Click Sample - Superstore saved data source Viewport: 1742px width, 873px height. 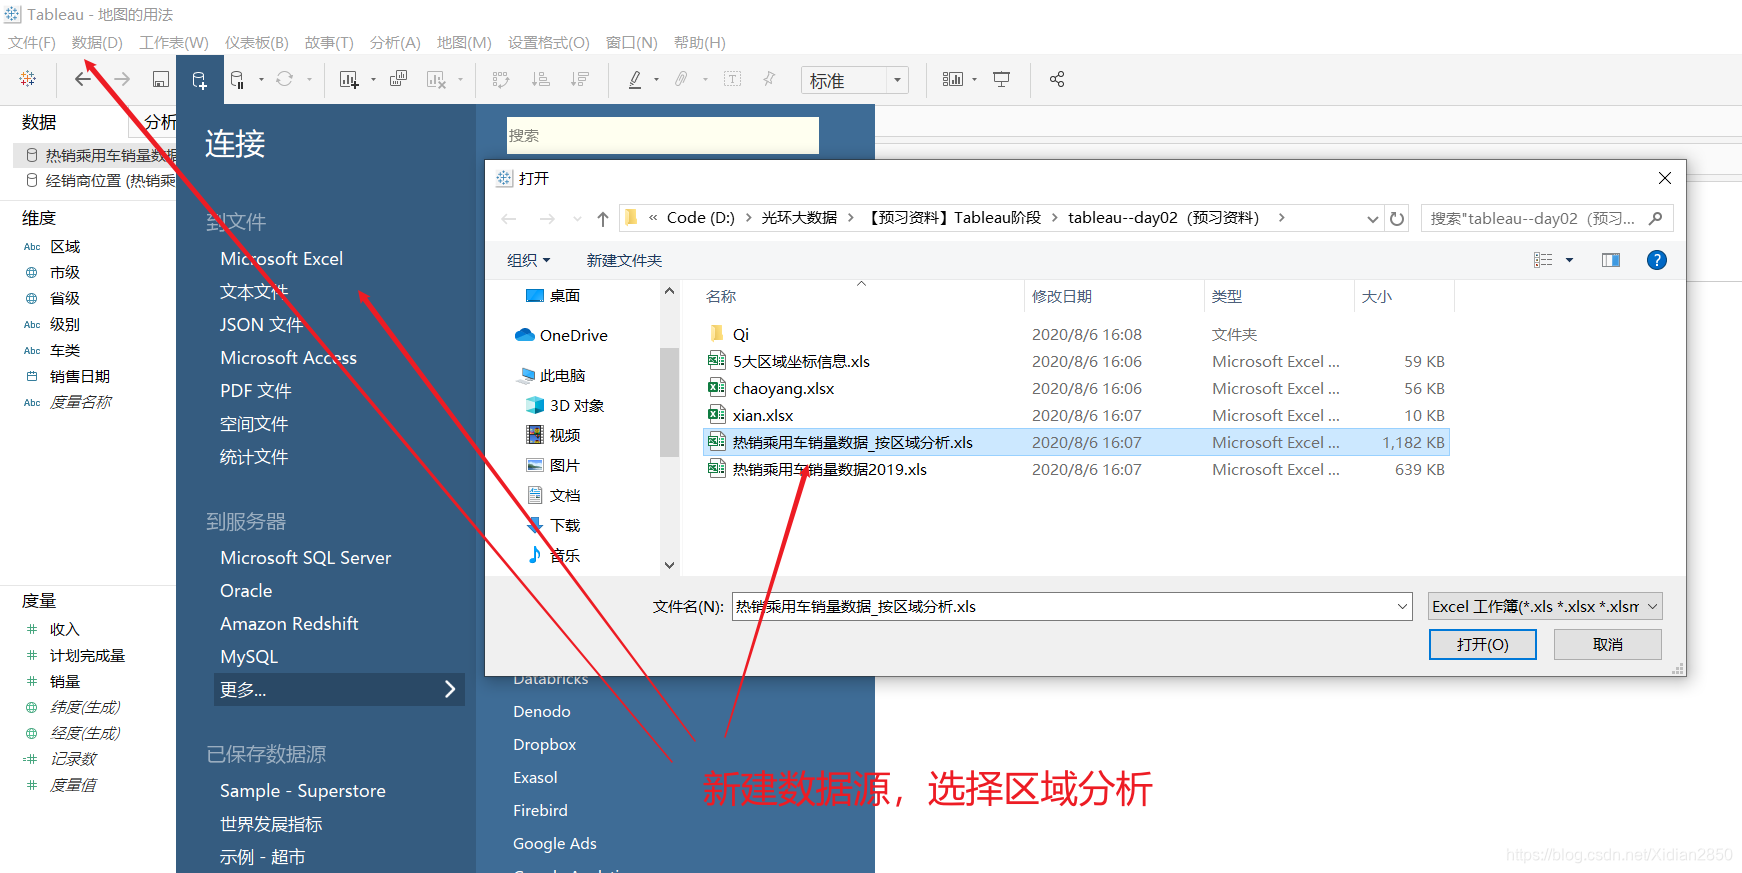(x=302, y=790)
